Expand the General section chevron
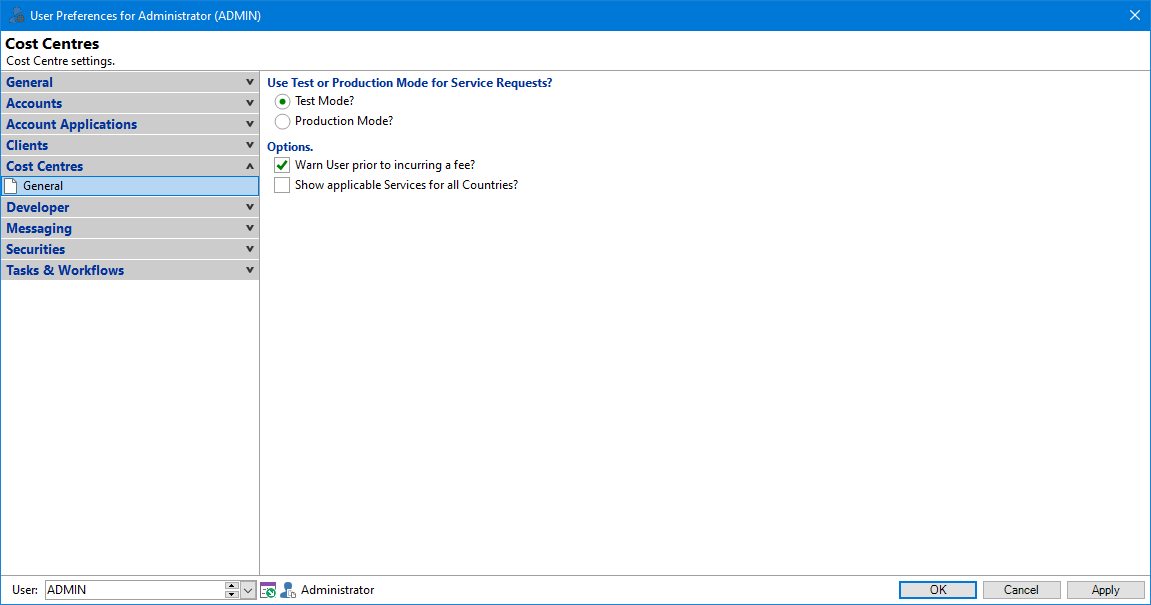 click(x=250, y=82)
